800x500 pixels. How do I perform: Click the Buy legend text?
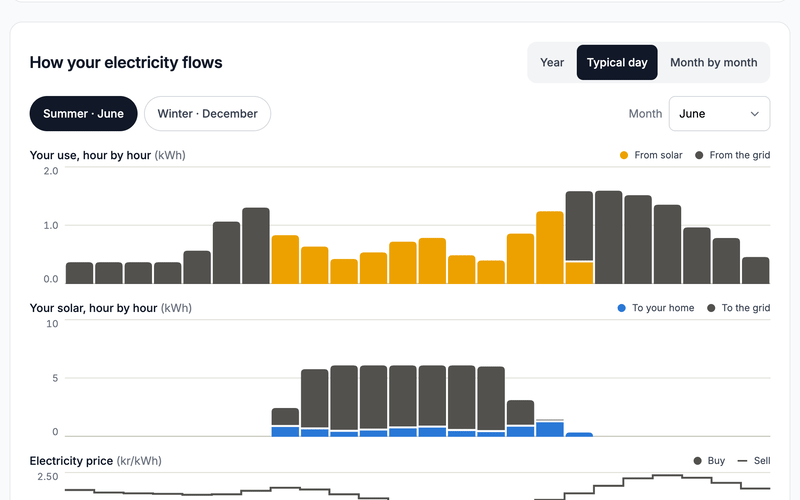(x=716, y=461)
